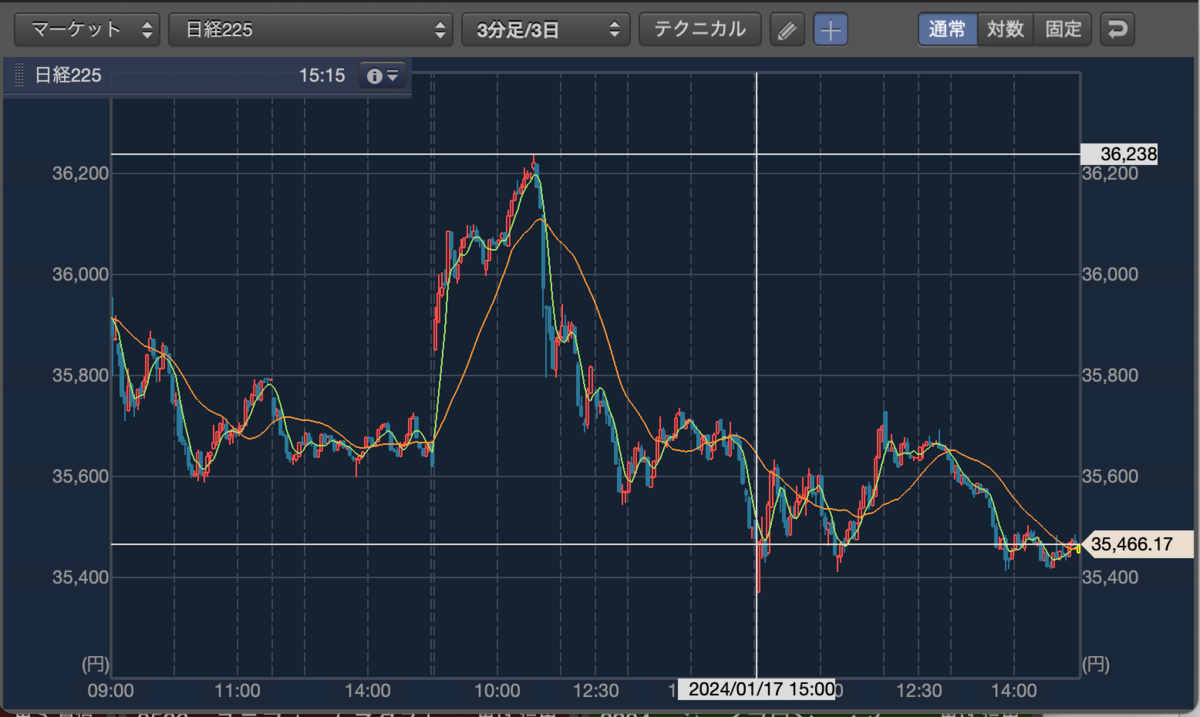Screen dimensions: 1200x717
Task: Click the 36,238 high price marker
Action: point(1119,154)
